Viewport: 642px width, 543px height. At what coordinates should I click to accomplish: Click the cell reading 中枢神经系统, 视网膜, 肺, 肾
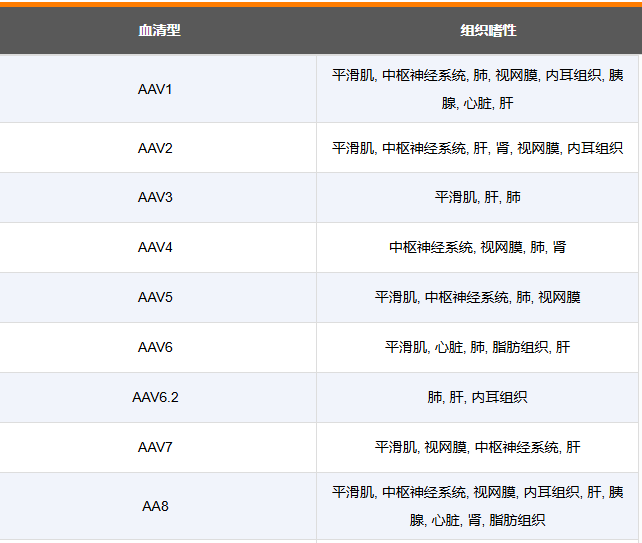[477, 247]
